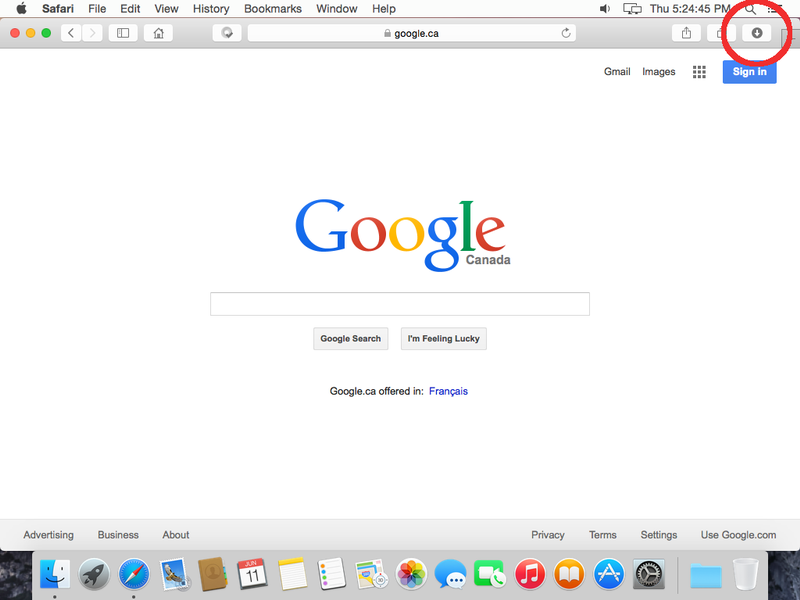
Task: Open the Window menu
Action: click(x=336, y=9)
